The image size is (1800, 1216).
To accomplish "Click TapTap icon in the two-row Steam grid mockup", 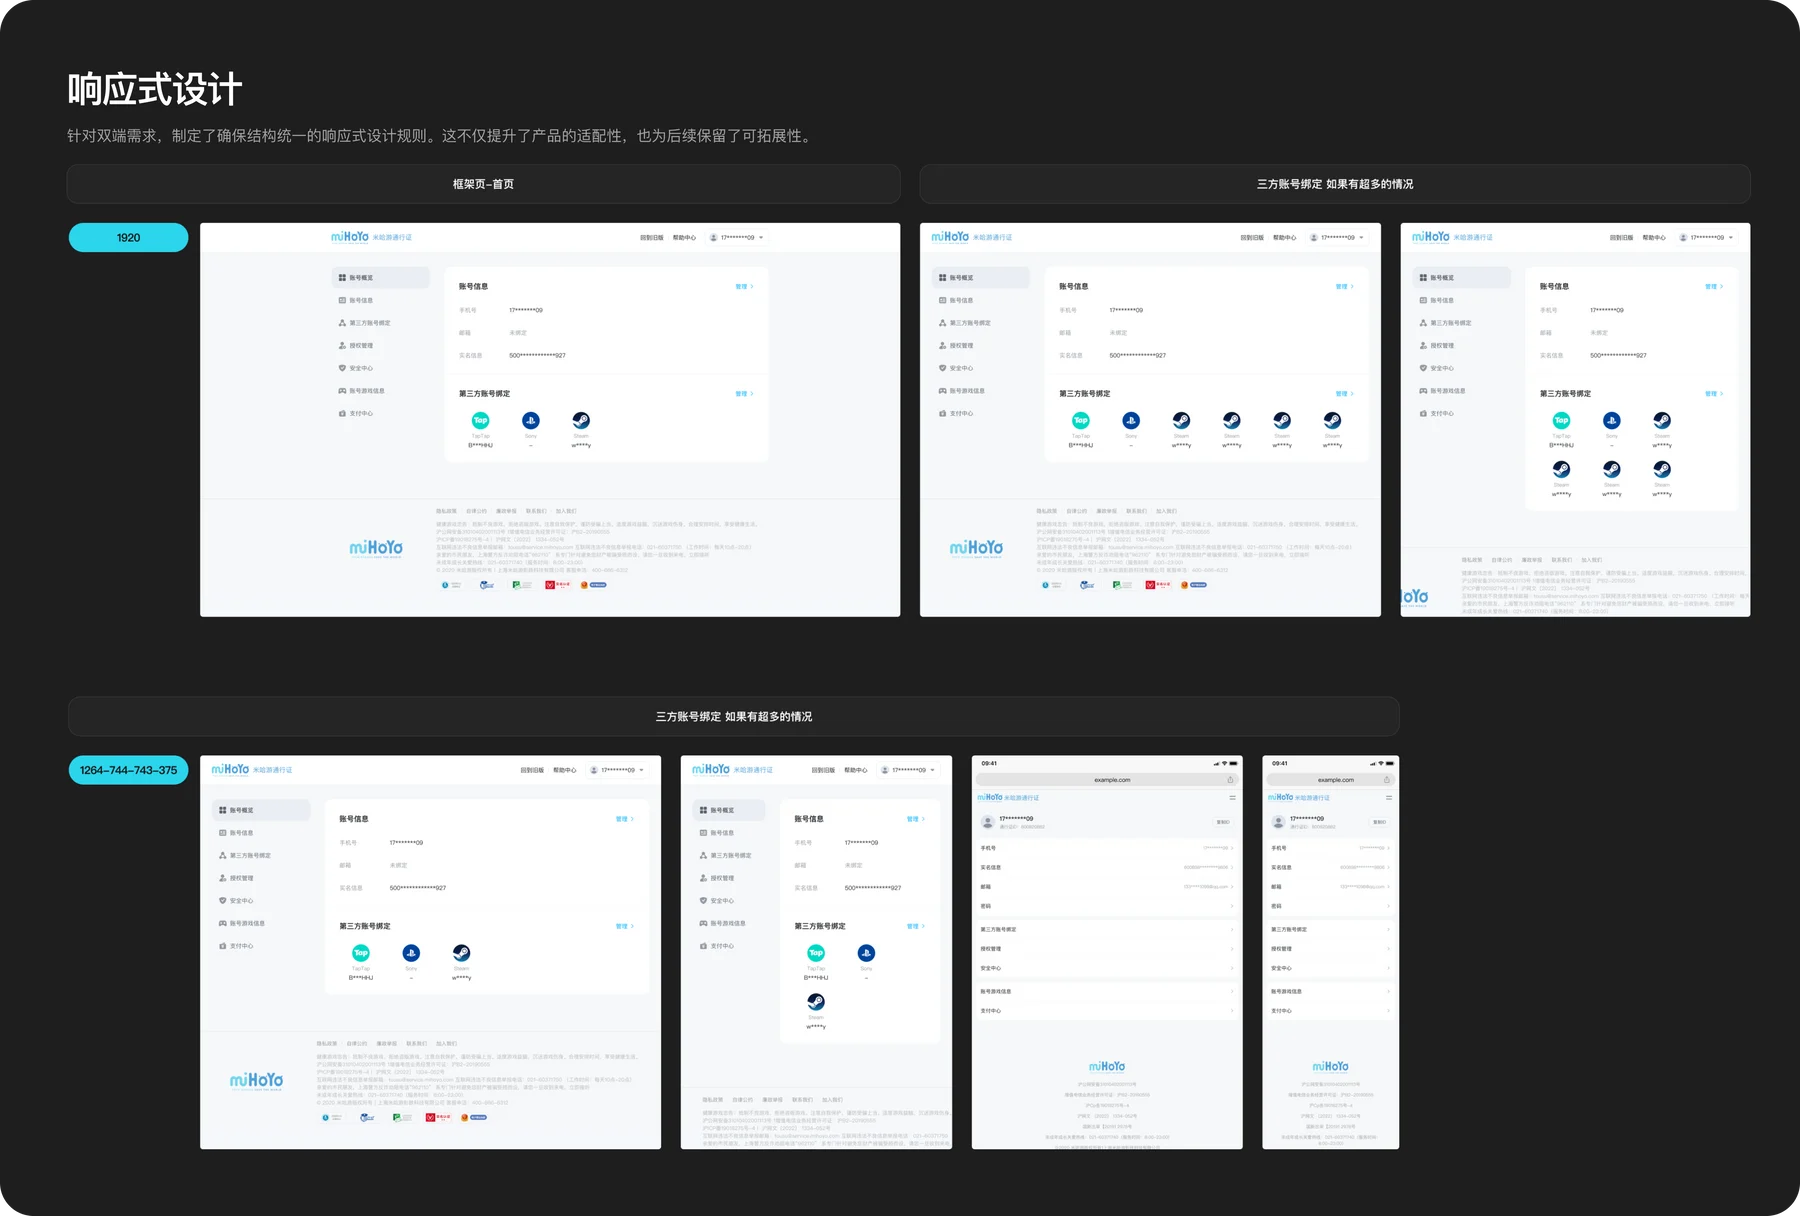I will click(1561, 420).
